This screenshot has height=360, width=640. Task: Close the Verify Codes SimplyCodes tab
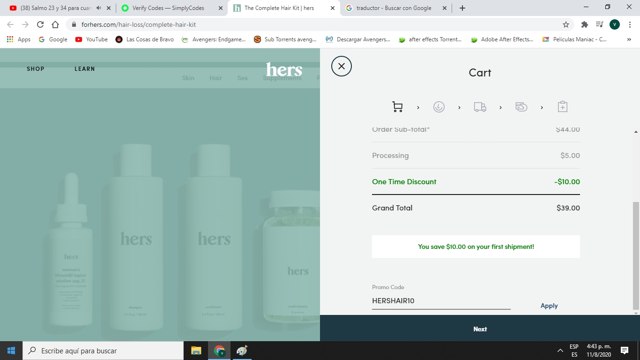[x=220, y=8]
